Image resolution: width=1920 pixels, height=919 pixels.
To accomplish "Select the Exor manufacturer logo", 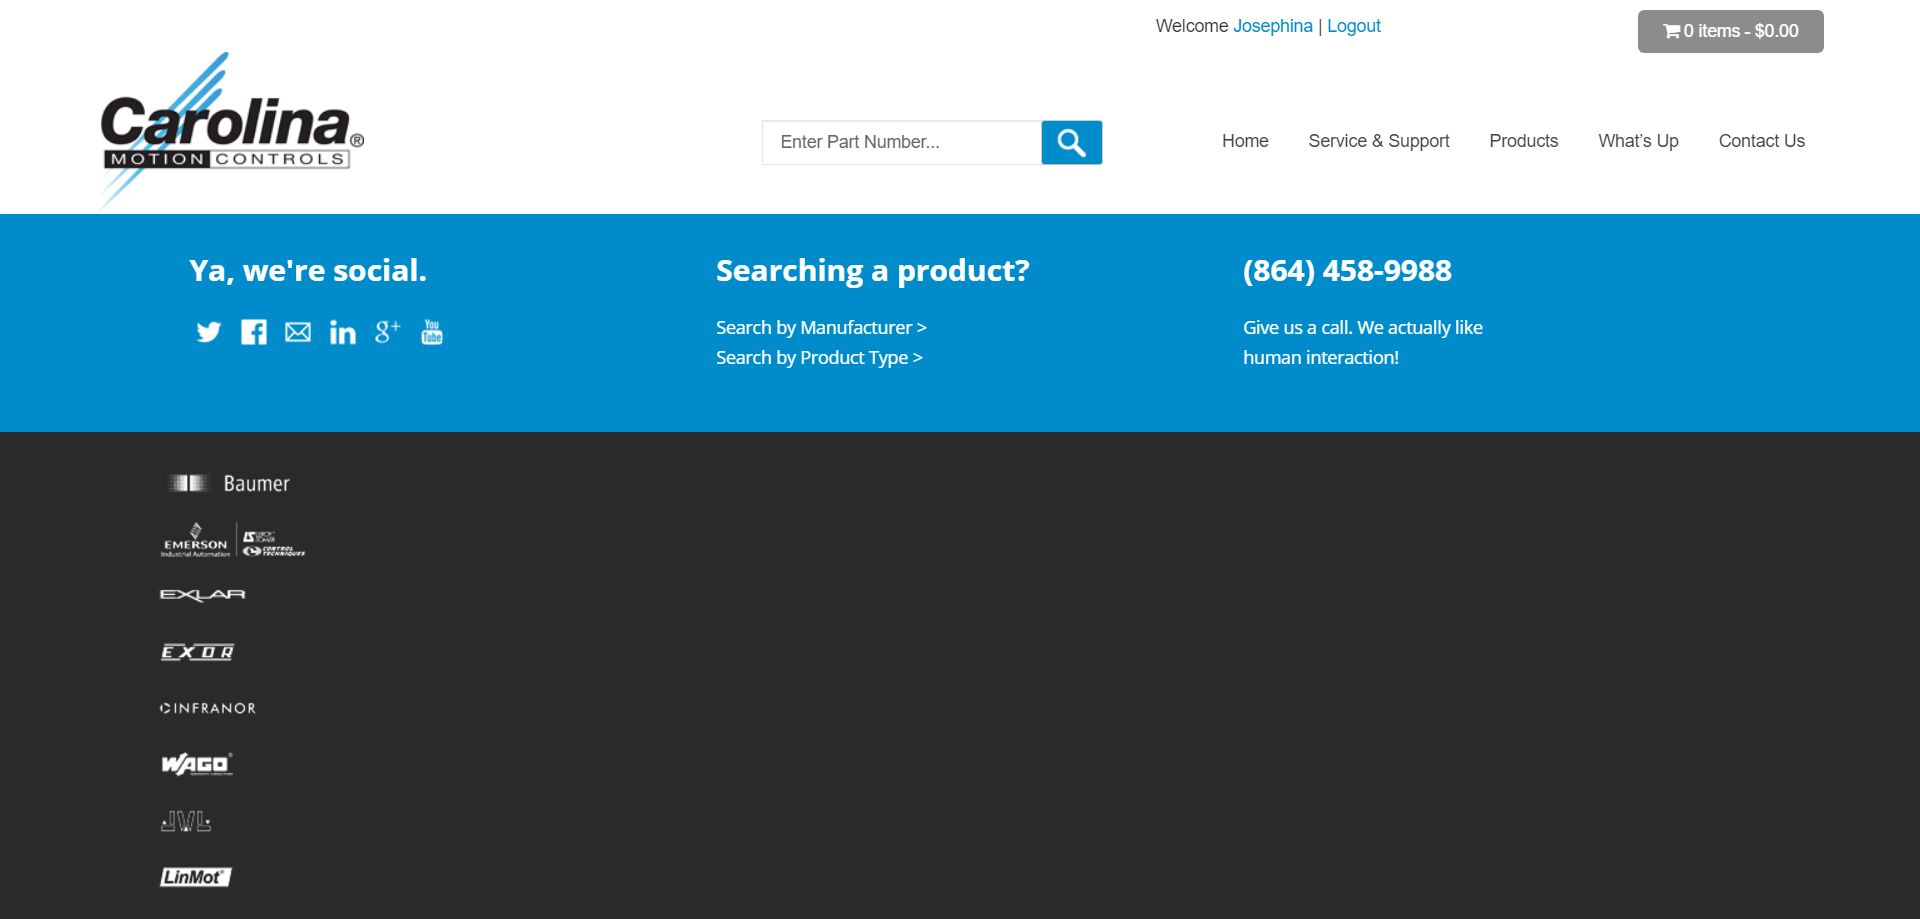I will coord(198,652).
